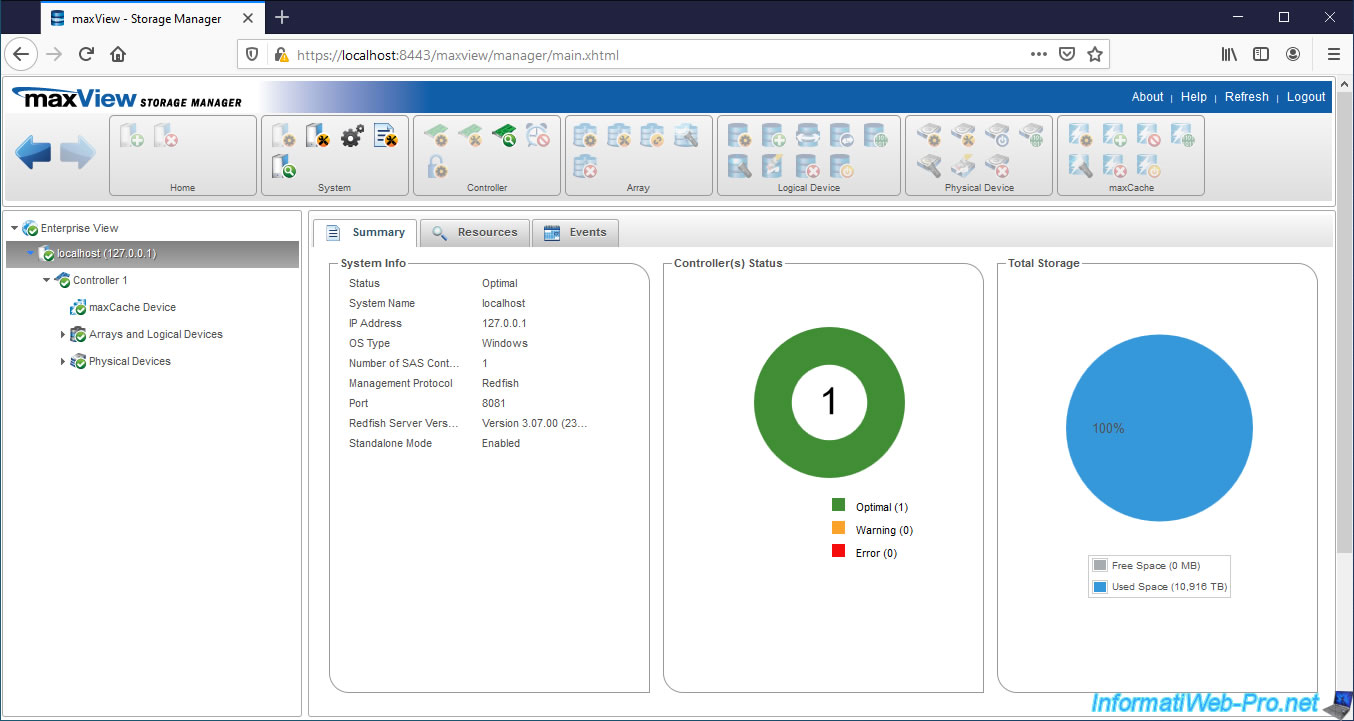Click the Rescan Controller icon with magnifier

tap(504, 136)
